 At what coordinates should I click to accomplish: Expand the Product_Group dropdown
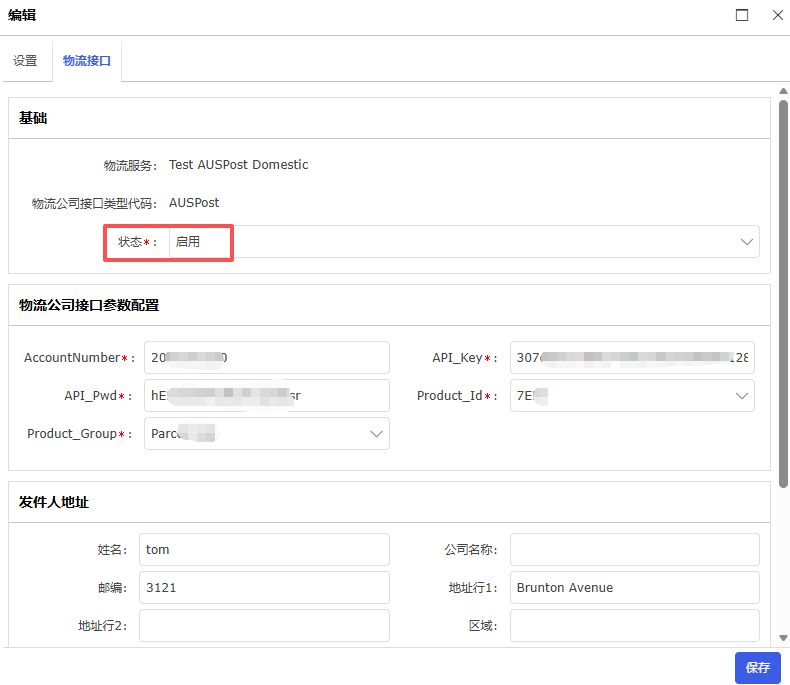(267, 433)
